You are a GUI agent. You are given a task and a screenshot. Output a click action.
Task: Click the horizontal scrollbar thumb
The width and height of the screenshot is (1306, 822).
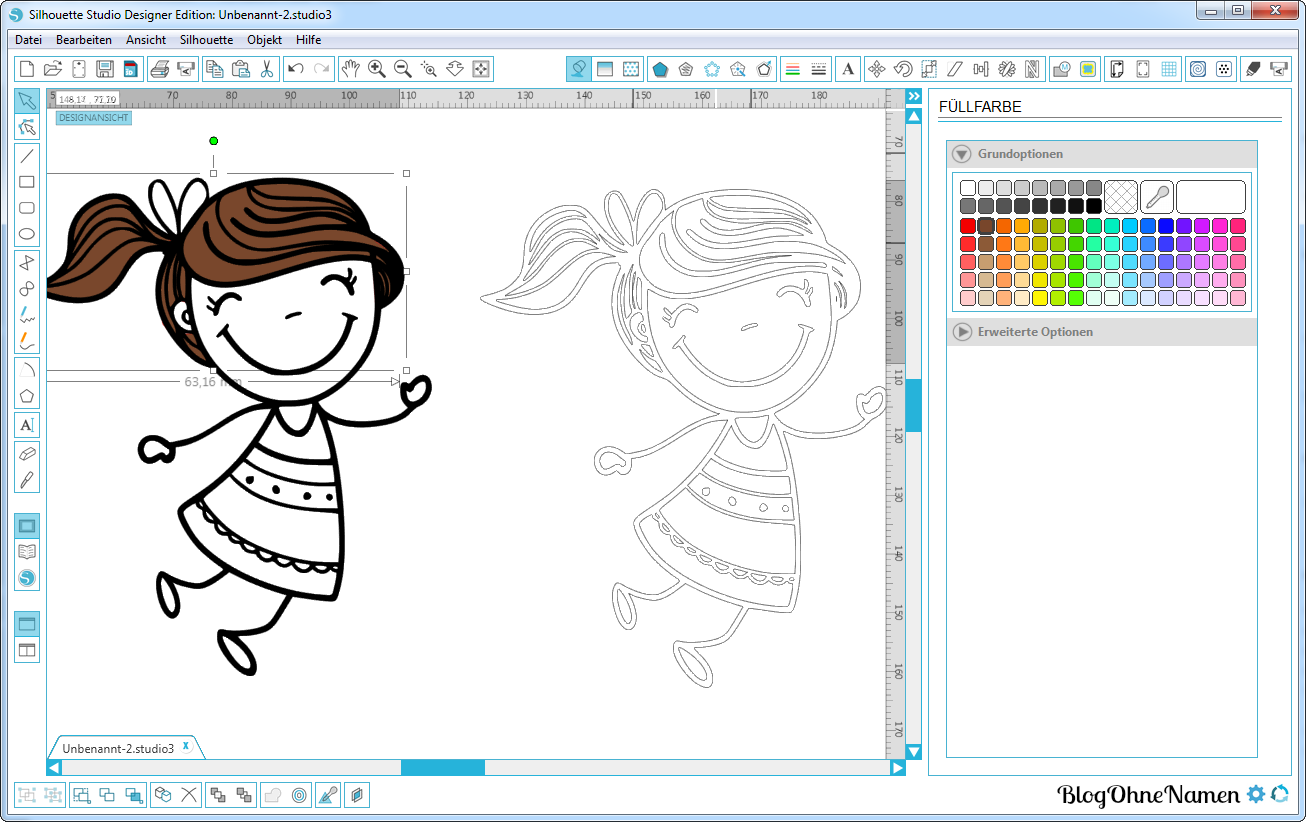442,767
